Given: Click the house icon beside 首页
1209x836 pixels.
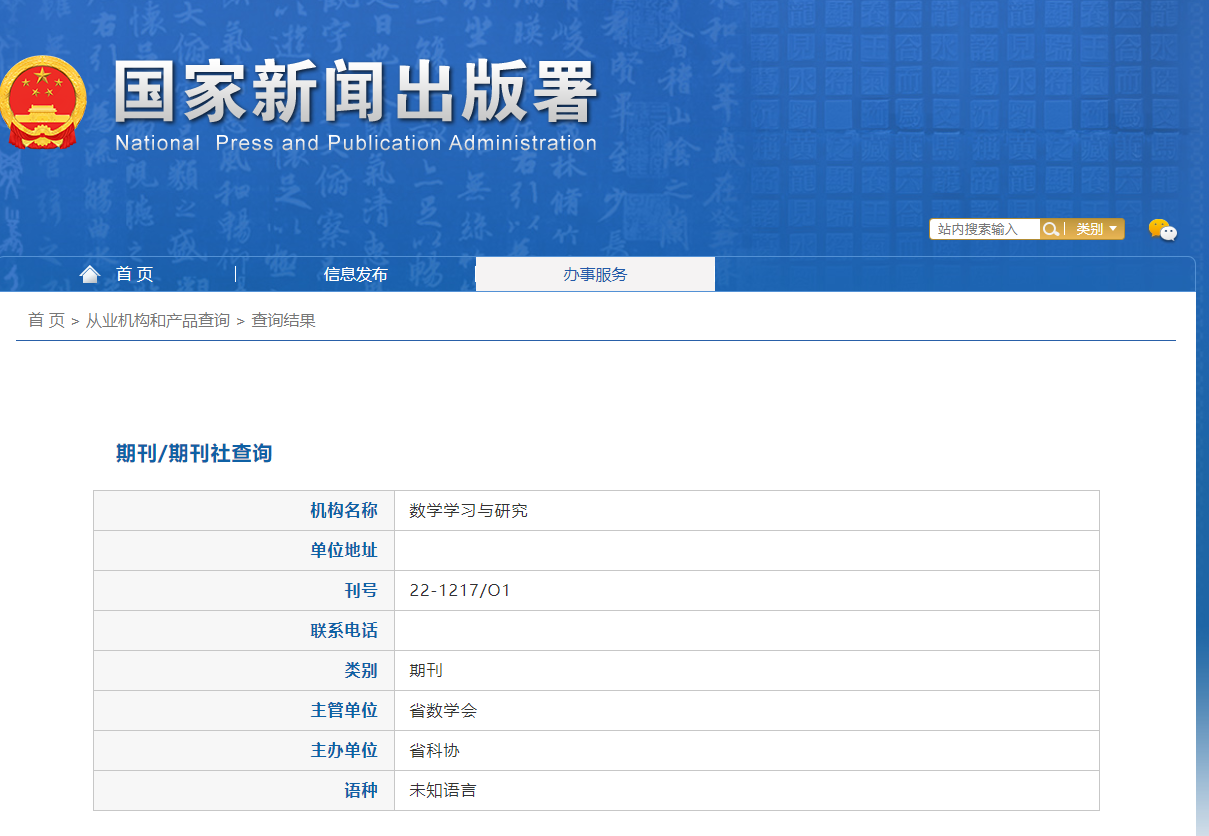Looking at the screenshot, I should 90,274.
